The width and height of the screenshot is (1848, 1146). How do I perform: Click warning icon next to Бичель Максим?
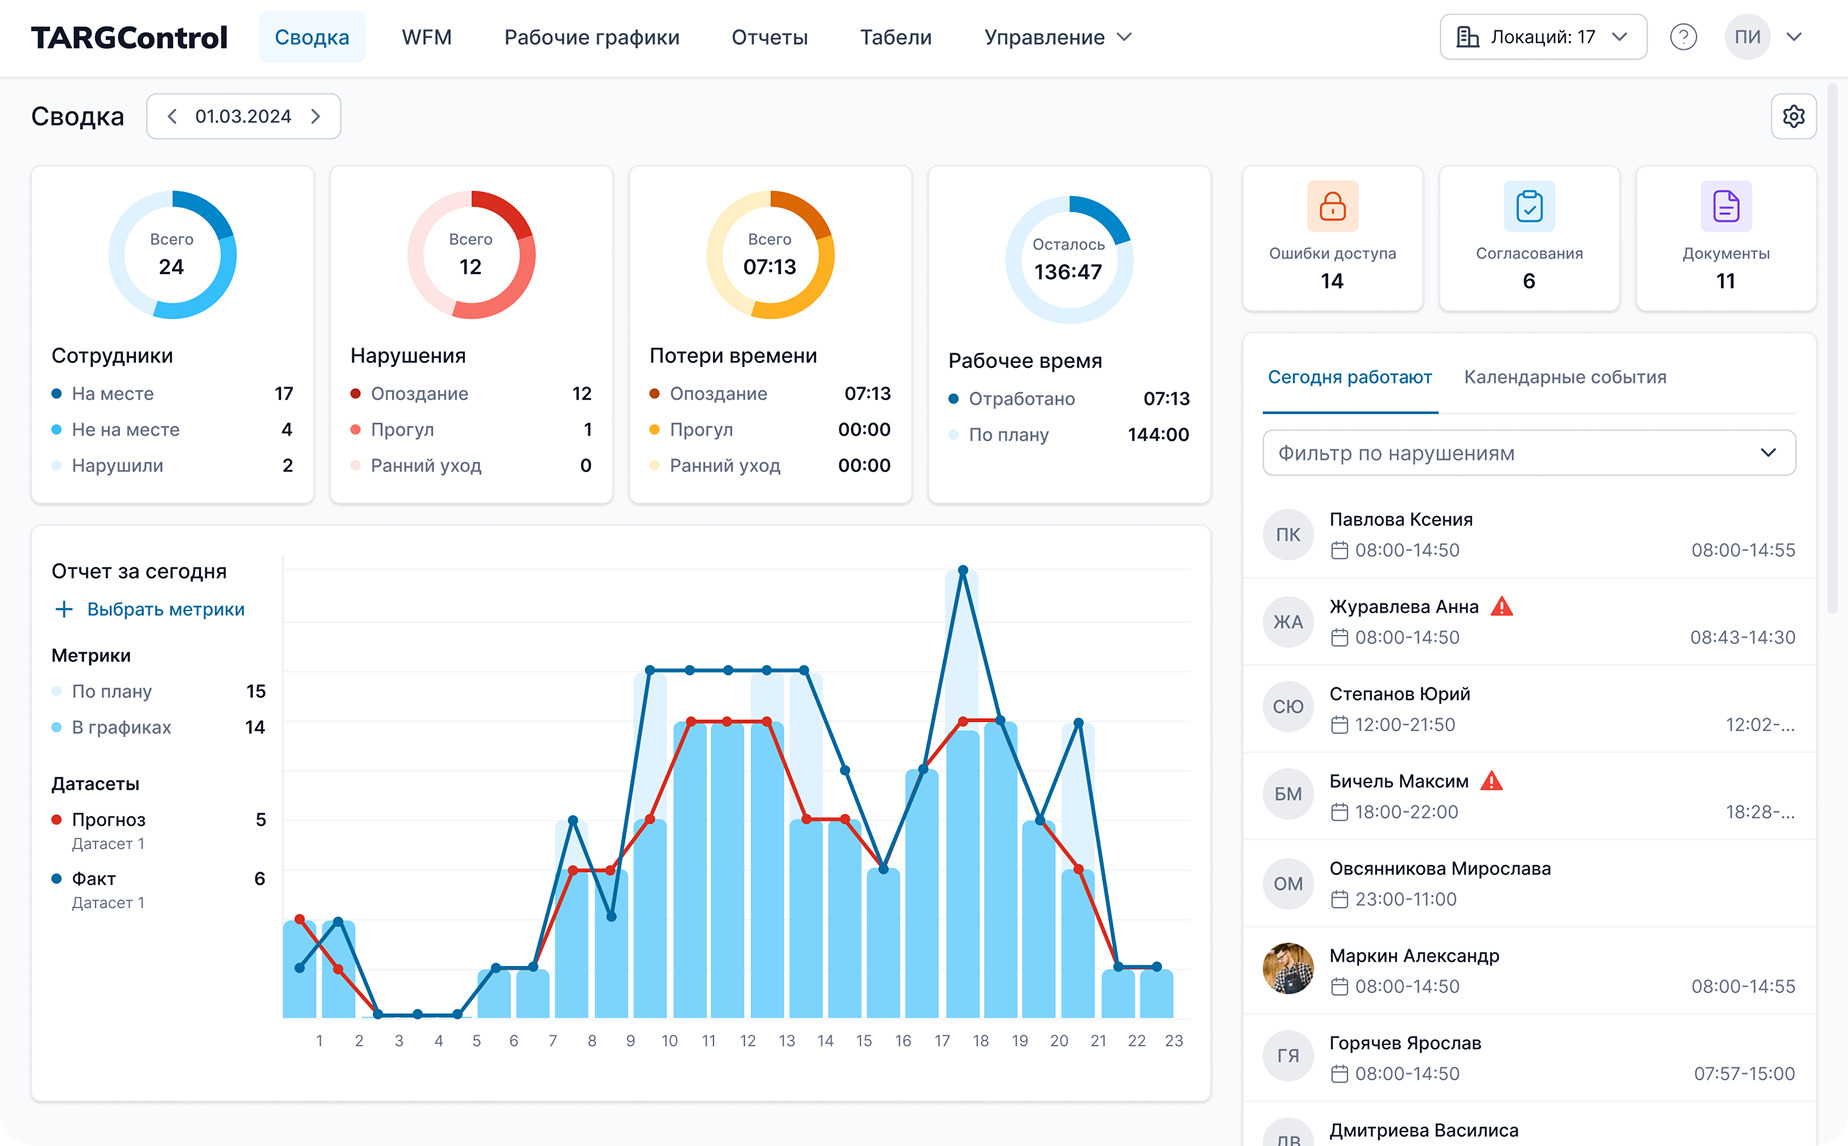pyautogui.click(x=1491, y=781)
